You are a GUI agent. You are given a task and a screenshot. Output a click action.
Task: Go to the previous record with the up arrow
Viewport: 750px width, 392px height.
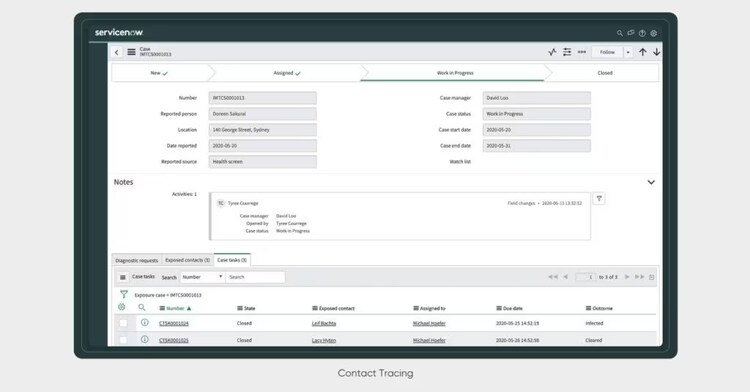[642, 52]
